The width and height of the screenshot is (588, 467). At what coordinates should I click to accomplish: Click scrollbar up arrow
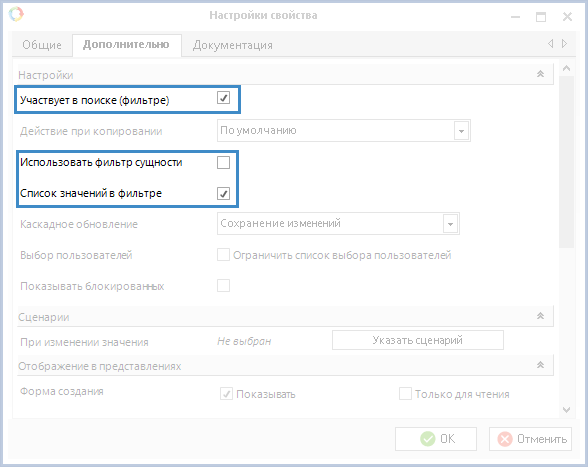point(567,69)
